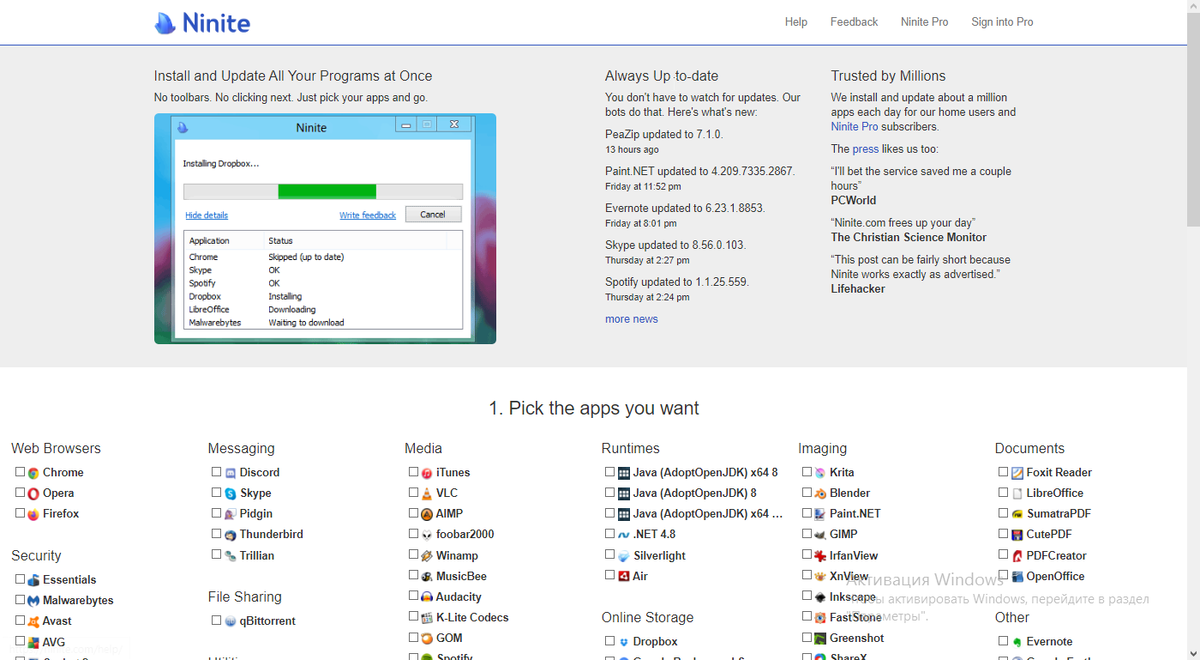This screenshot has width=1200, height=660.
Task: Click the Blender app icon
Action: [820, 493]
